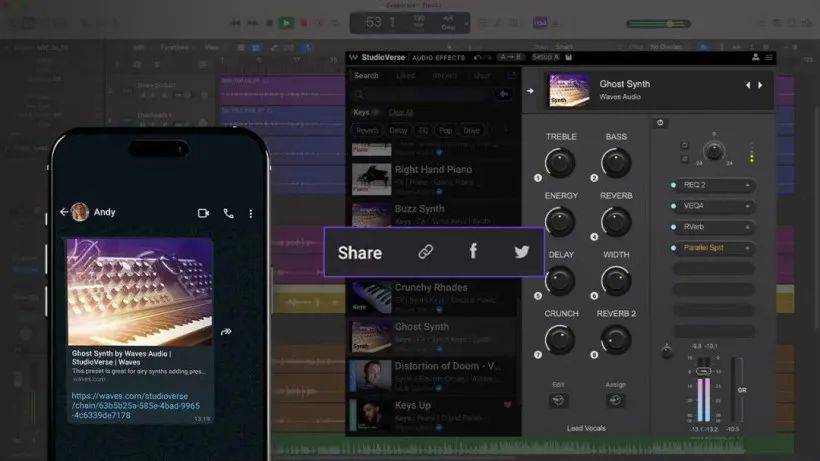Screen dimensions: 820x461
Task: Click the macro Edit button
Action: coord(559,400)
